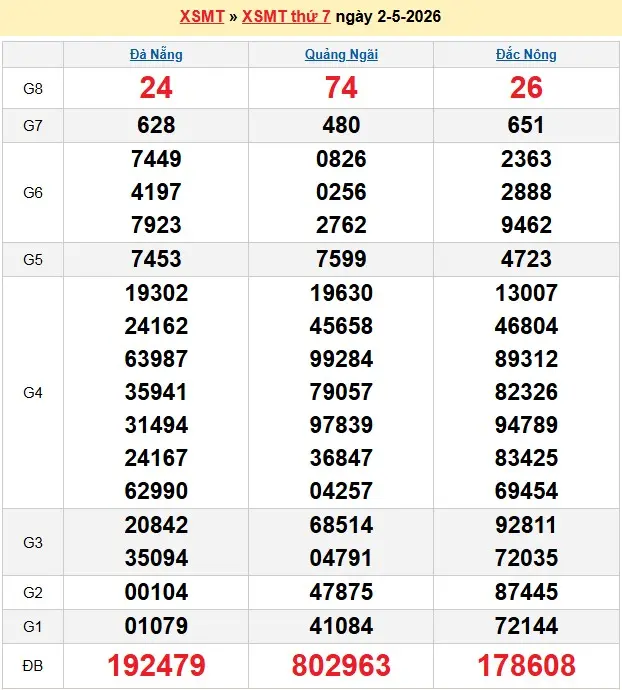Click G4 number 97839
The height and width of the screenshot is (690, 622).
341,425
